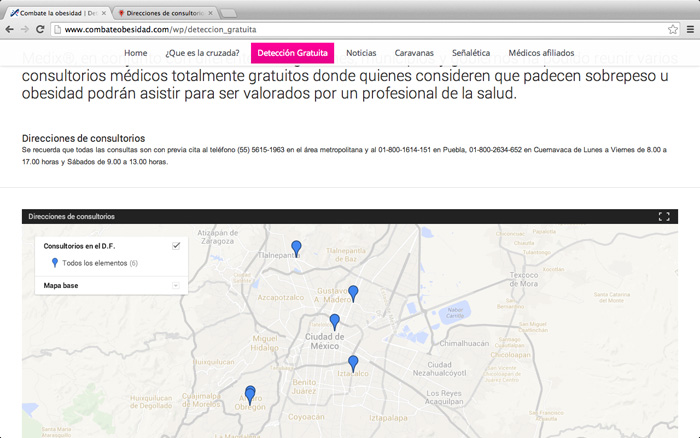700x438 pixels.
Task: Open the Chrome hamburger menu
Action: (x=690, y=29)
